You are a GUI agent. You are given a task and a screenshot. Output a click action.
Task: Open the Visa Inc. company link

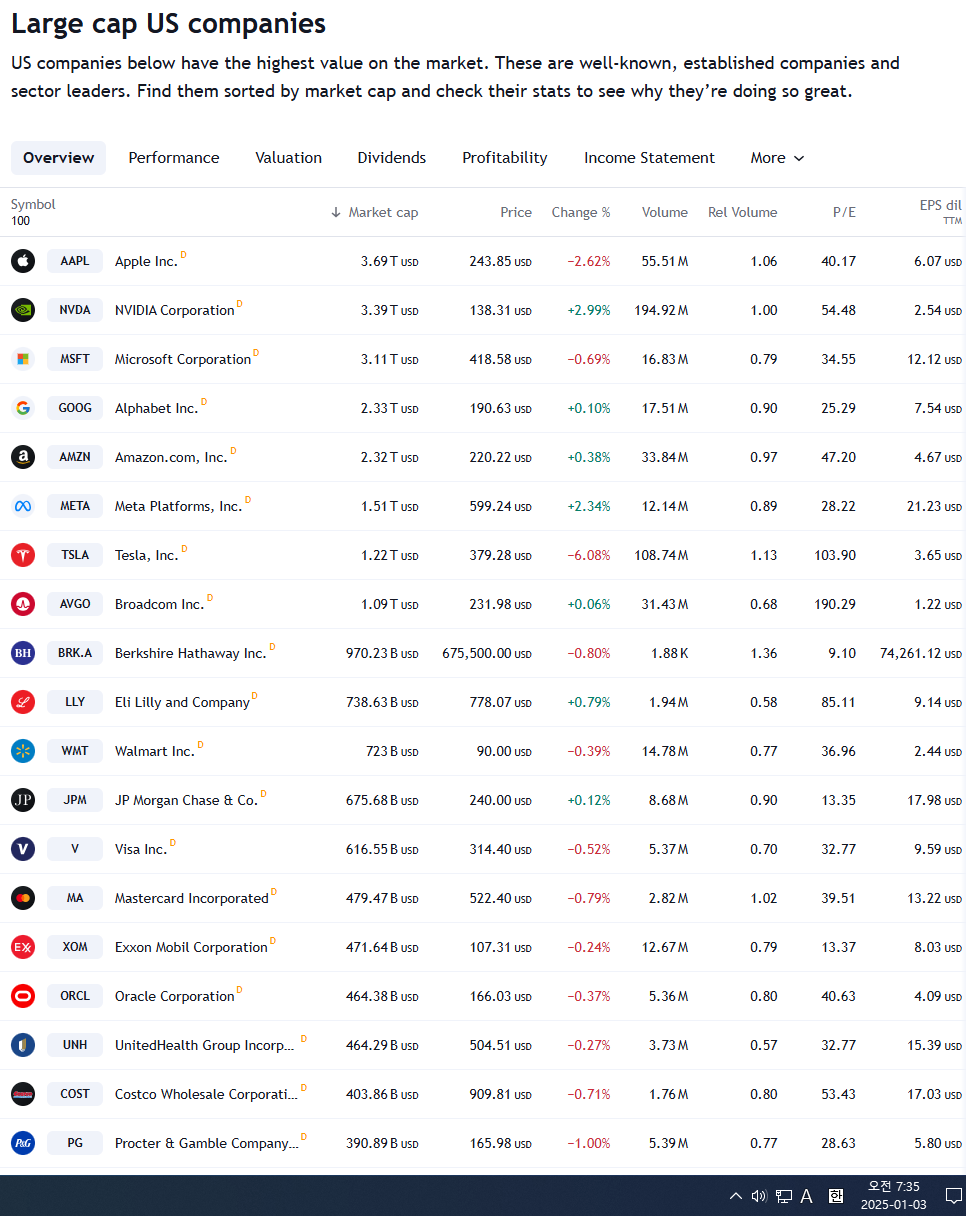141,850
